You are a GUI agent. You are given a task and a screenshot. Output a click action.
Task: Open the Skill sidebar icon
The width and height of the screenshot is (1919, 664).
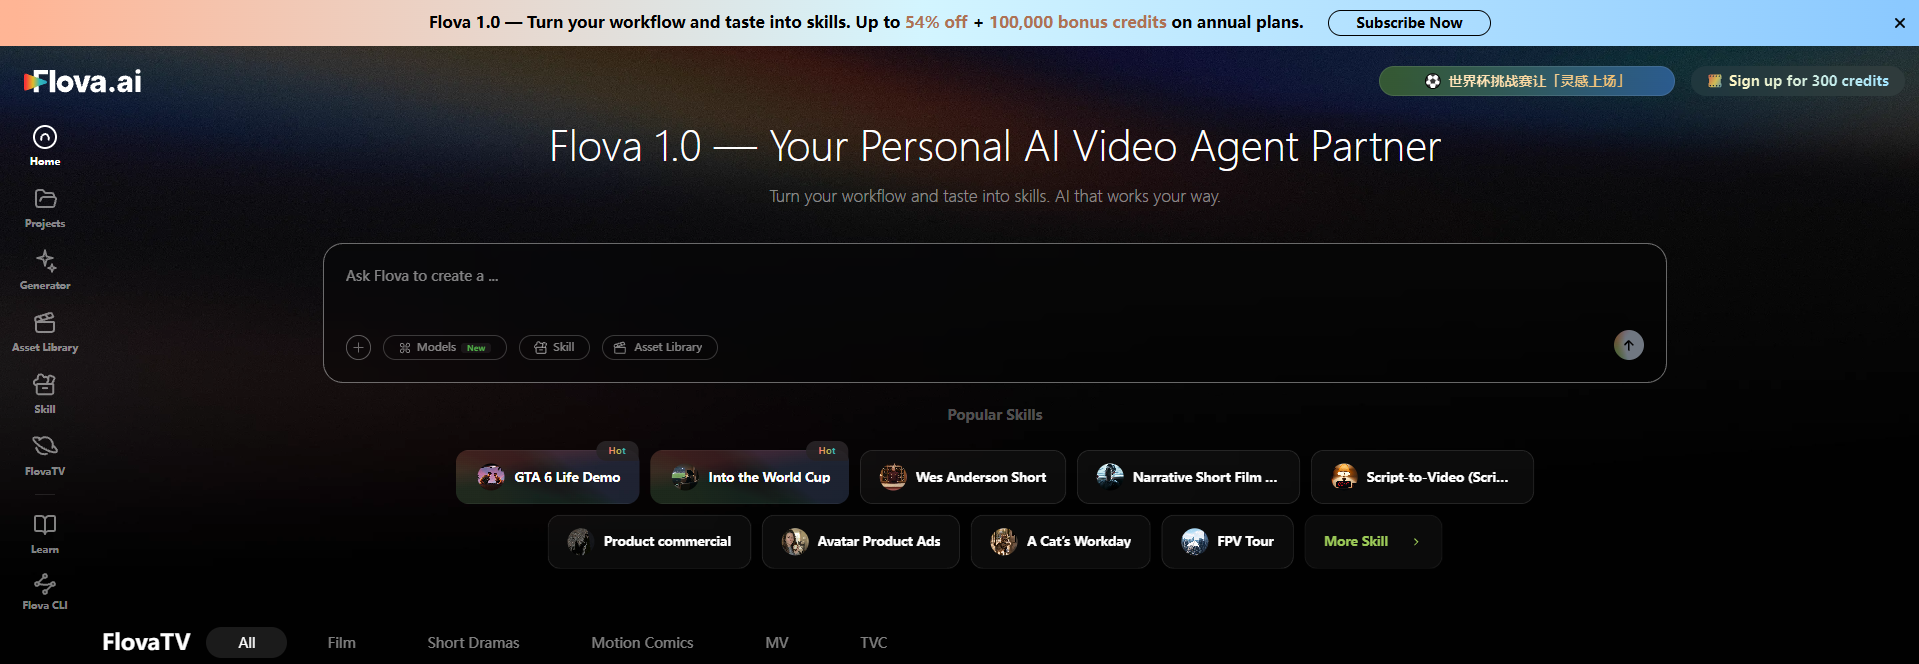tap(45, 394)
